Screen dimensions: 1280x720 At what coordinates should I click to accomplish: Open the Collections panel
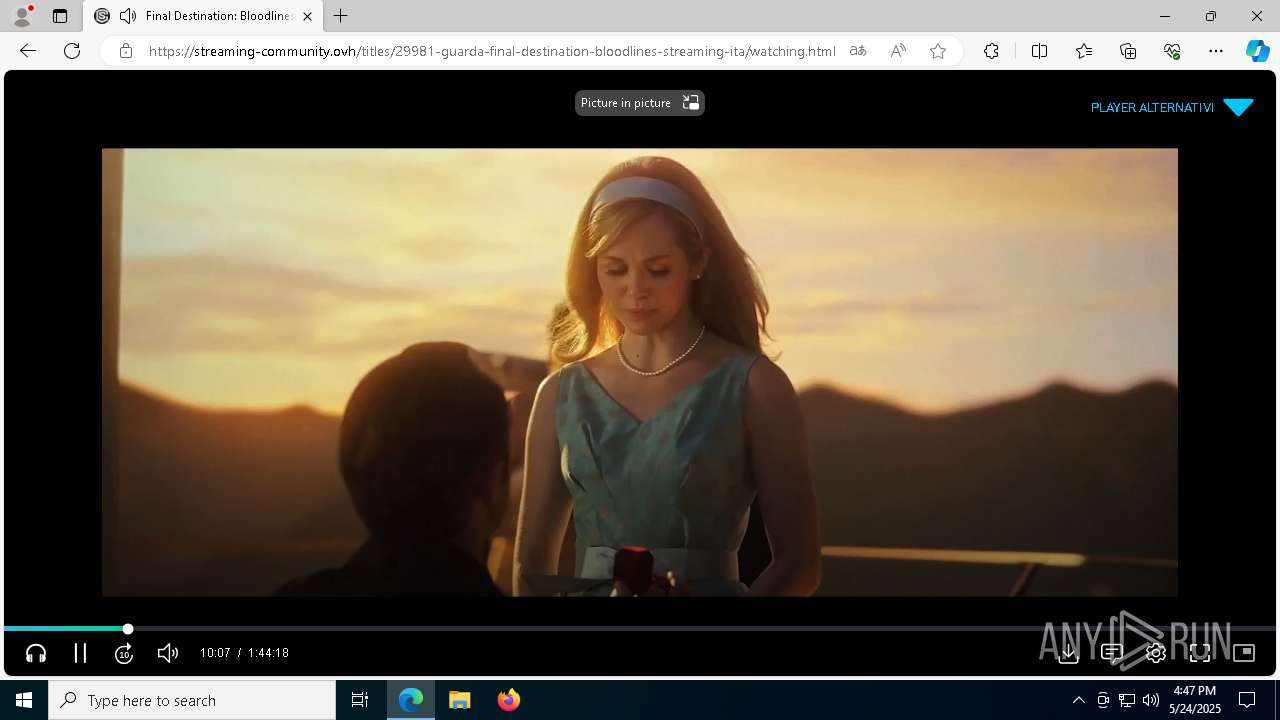coord(1128,51)
